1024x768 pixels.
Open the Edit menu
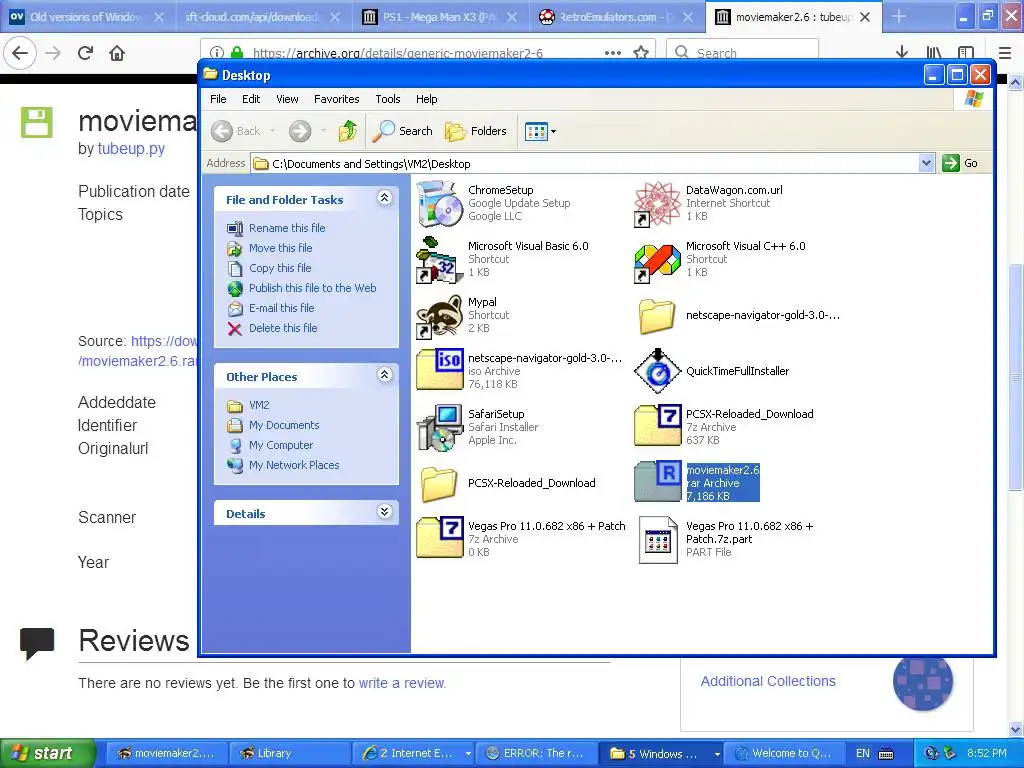tap(251, 99)
